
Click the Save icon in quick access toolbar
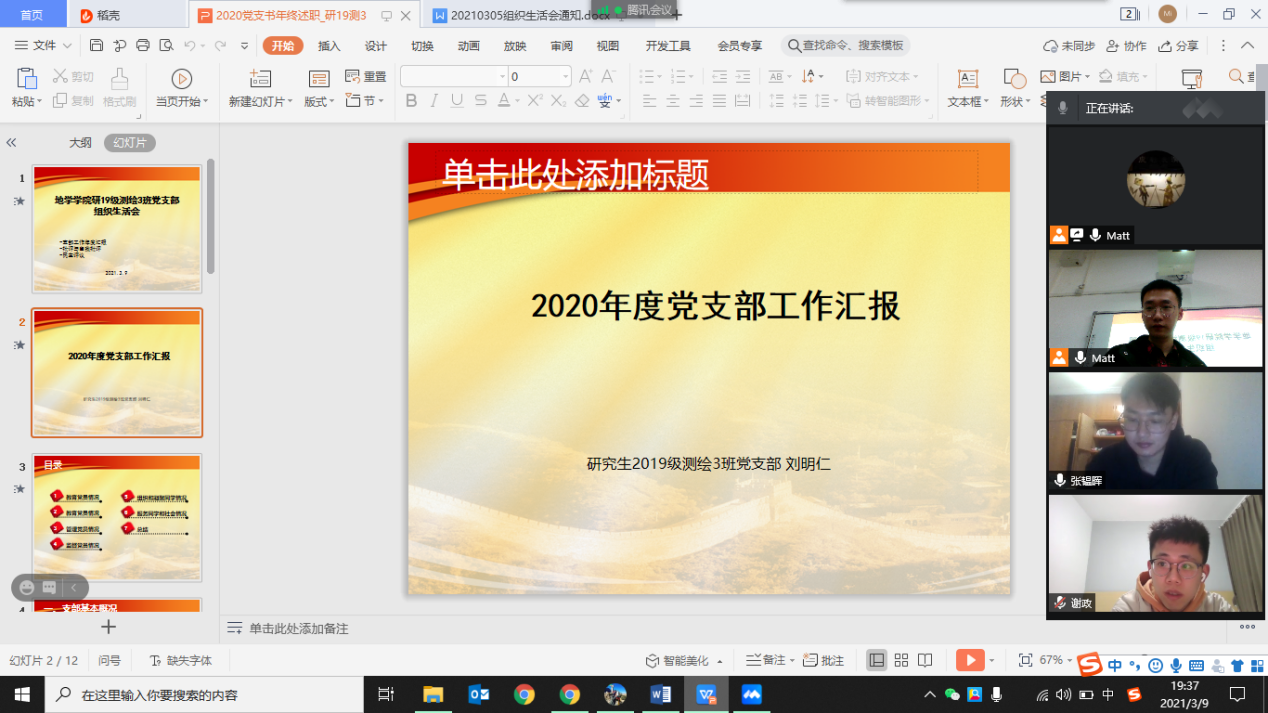point(96,45)
